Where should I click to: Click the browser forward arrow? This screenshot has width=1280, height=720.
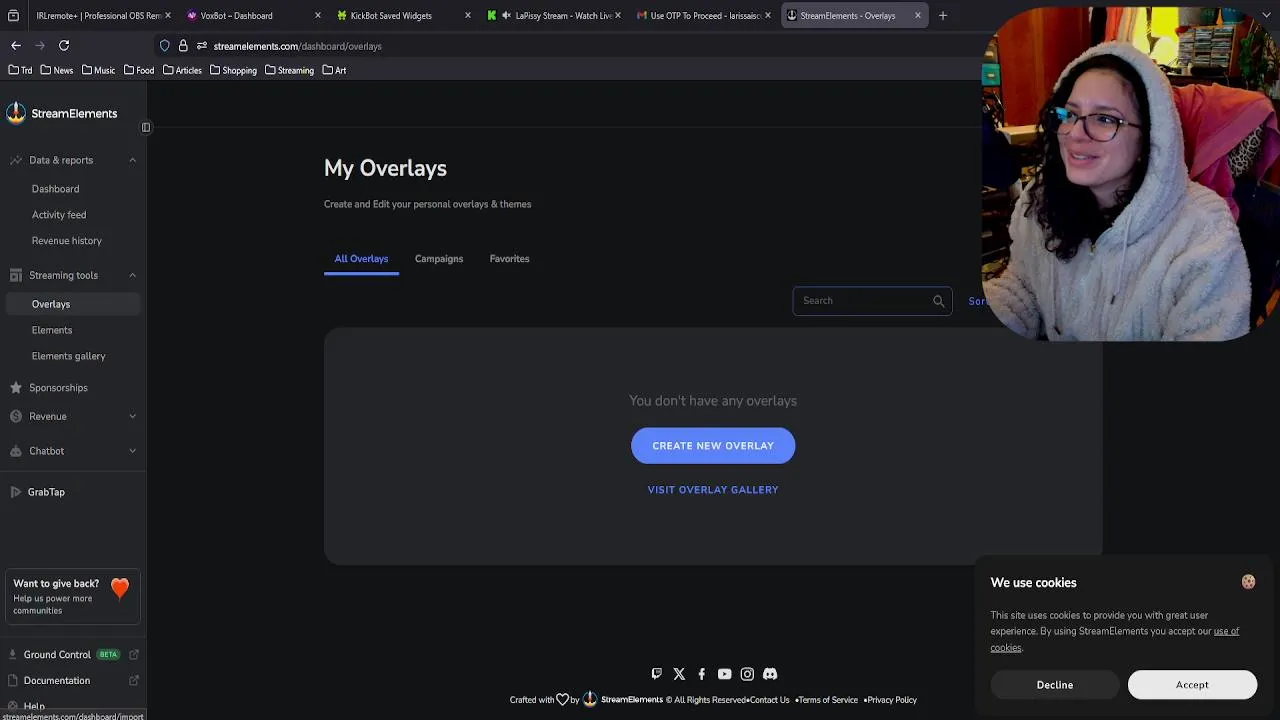click(40, 46)
